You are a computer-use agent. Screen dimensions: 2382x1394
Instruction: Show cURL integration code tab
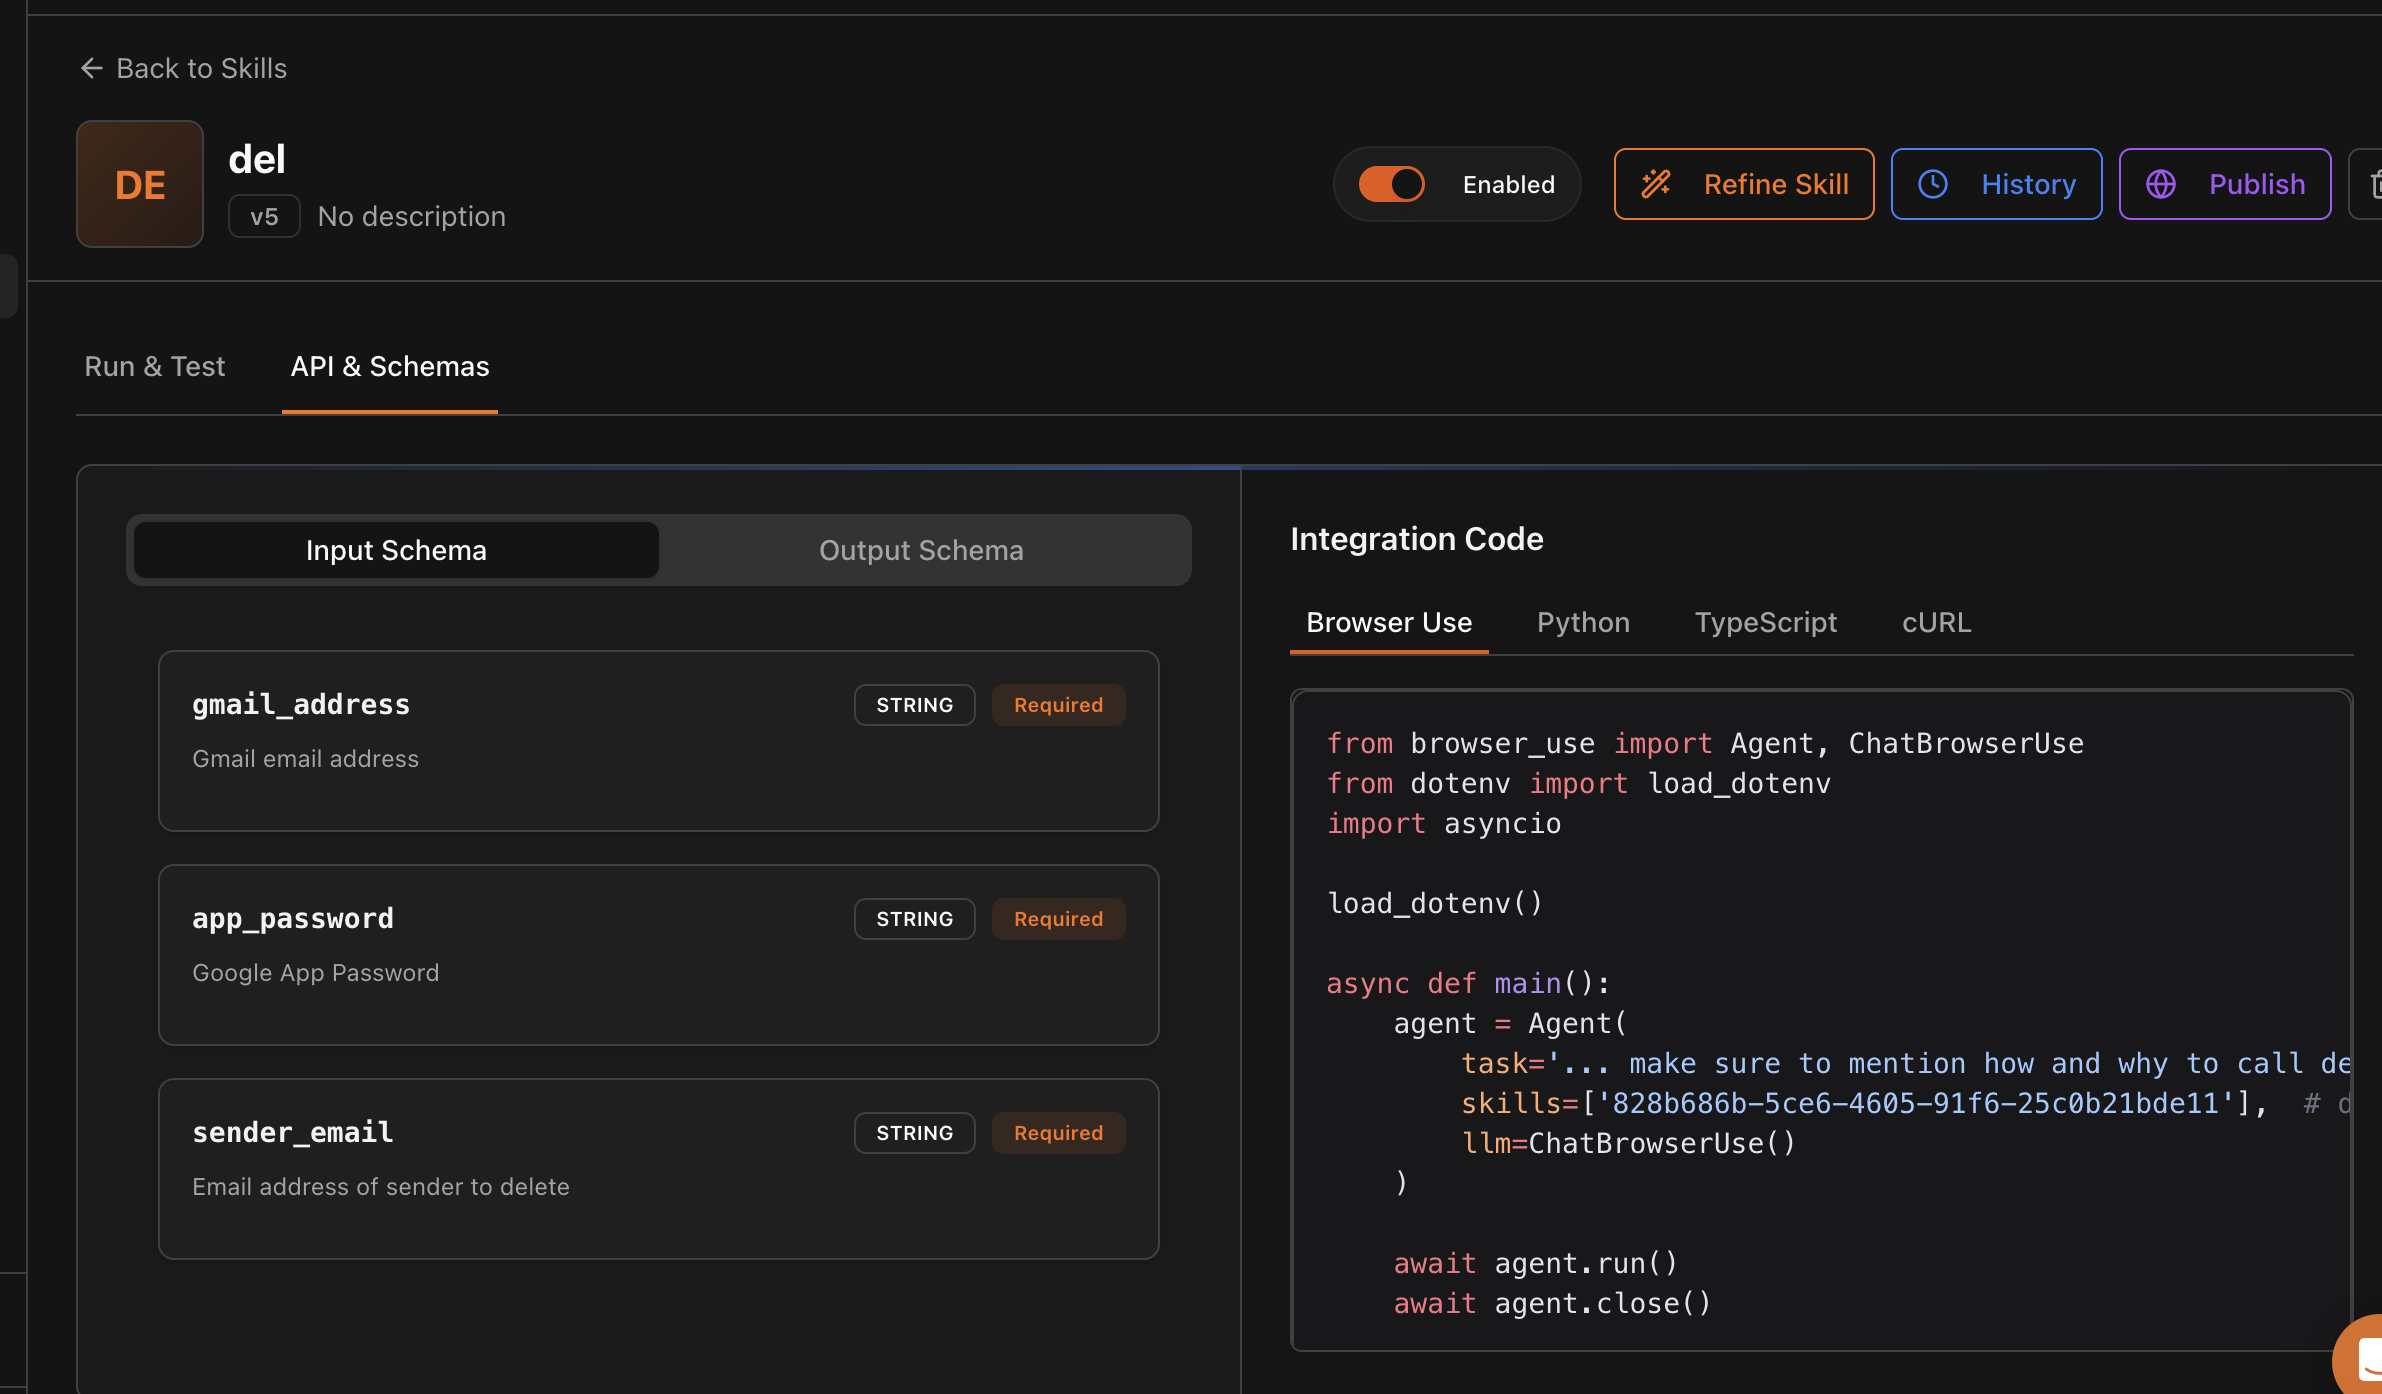click(1936, 622)
